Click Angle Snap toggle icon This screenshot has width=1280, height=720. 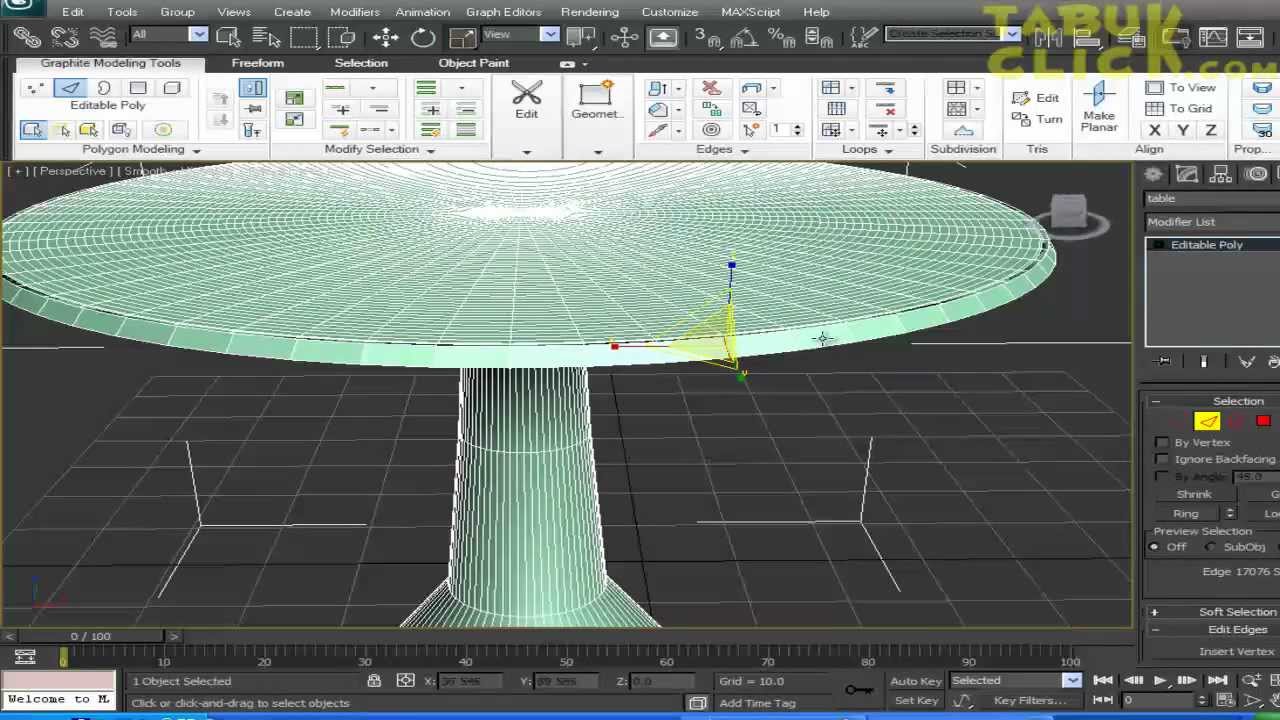click(743, 37)
